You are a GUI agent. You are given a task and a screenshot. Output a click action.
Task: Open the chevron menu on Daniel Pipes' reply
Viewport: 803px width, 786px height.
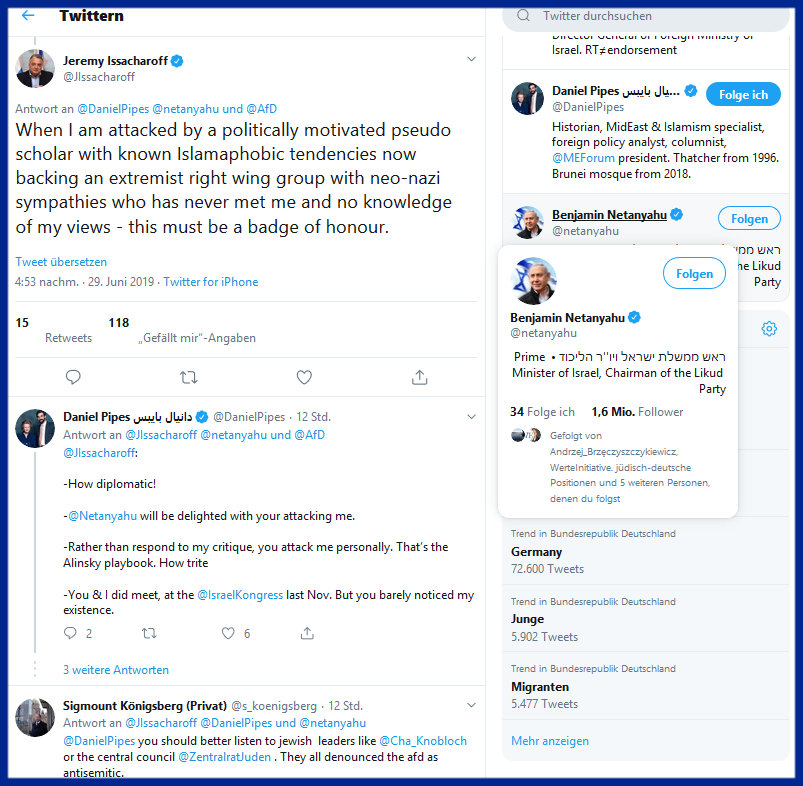(472, 417)
